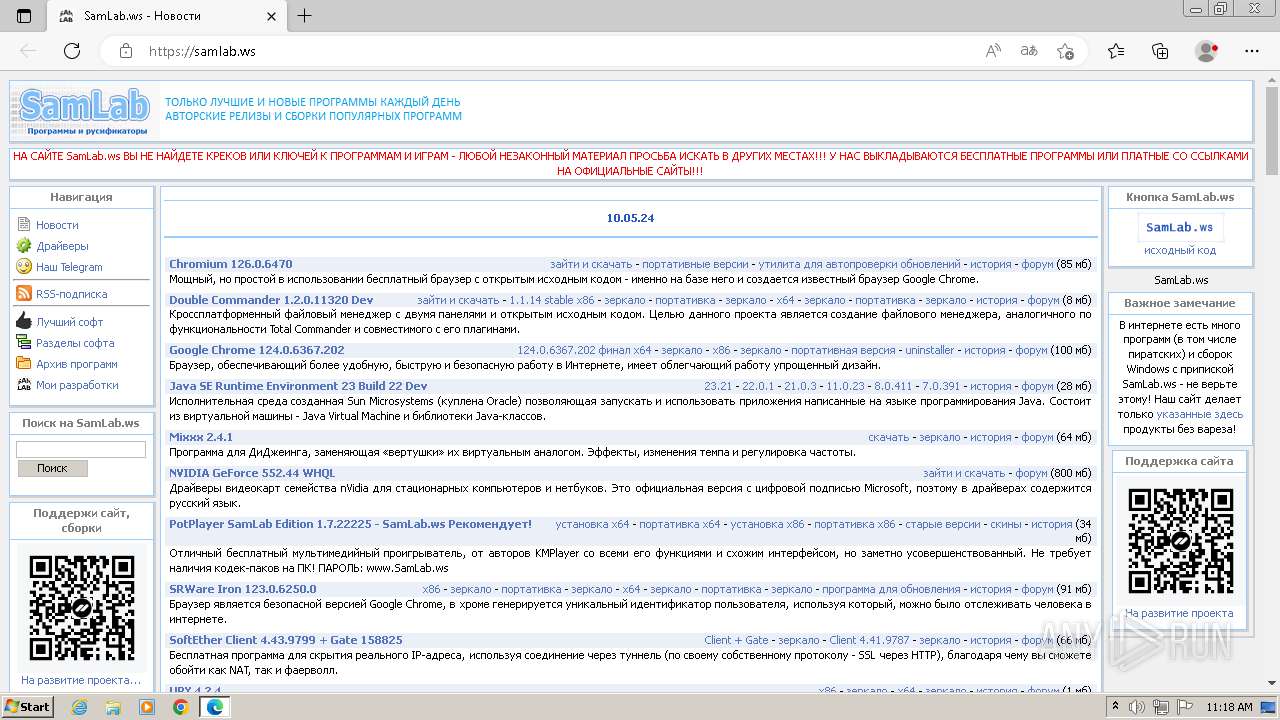Click QR code under Поддержка сайта

click(x=1180, y=541)
